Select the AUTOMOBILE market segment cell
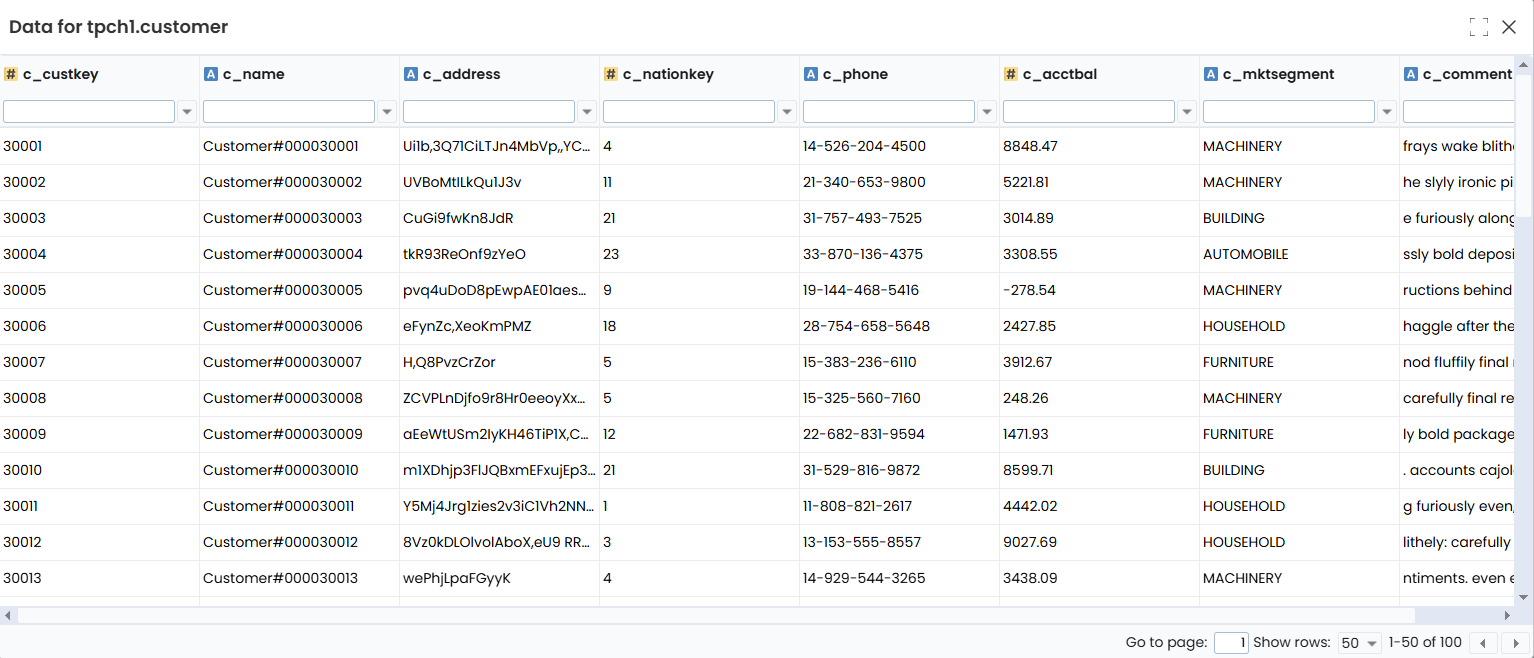The height and width of the screenshot is (658, 1534). (x=1300, y=254)
